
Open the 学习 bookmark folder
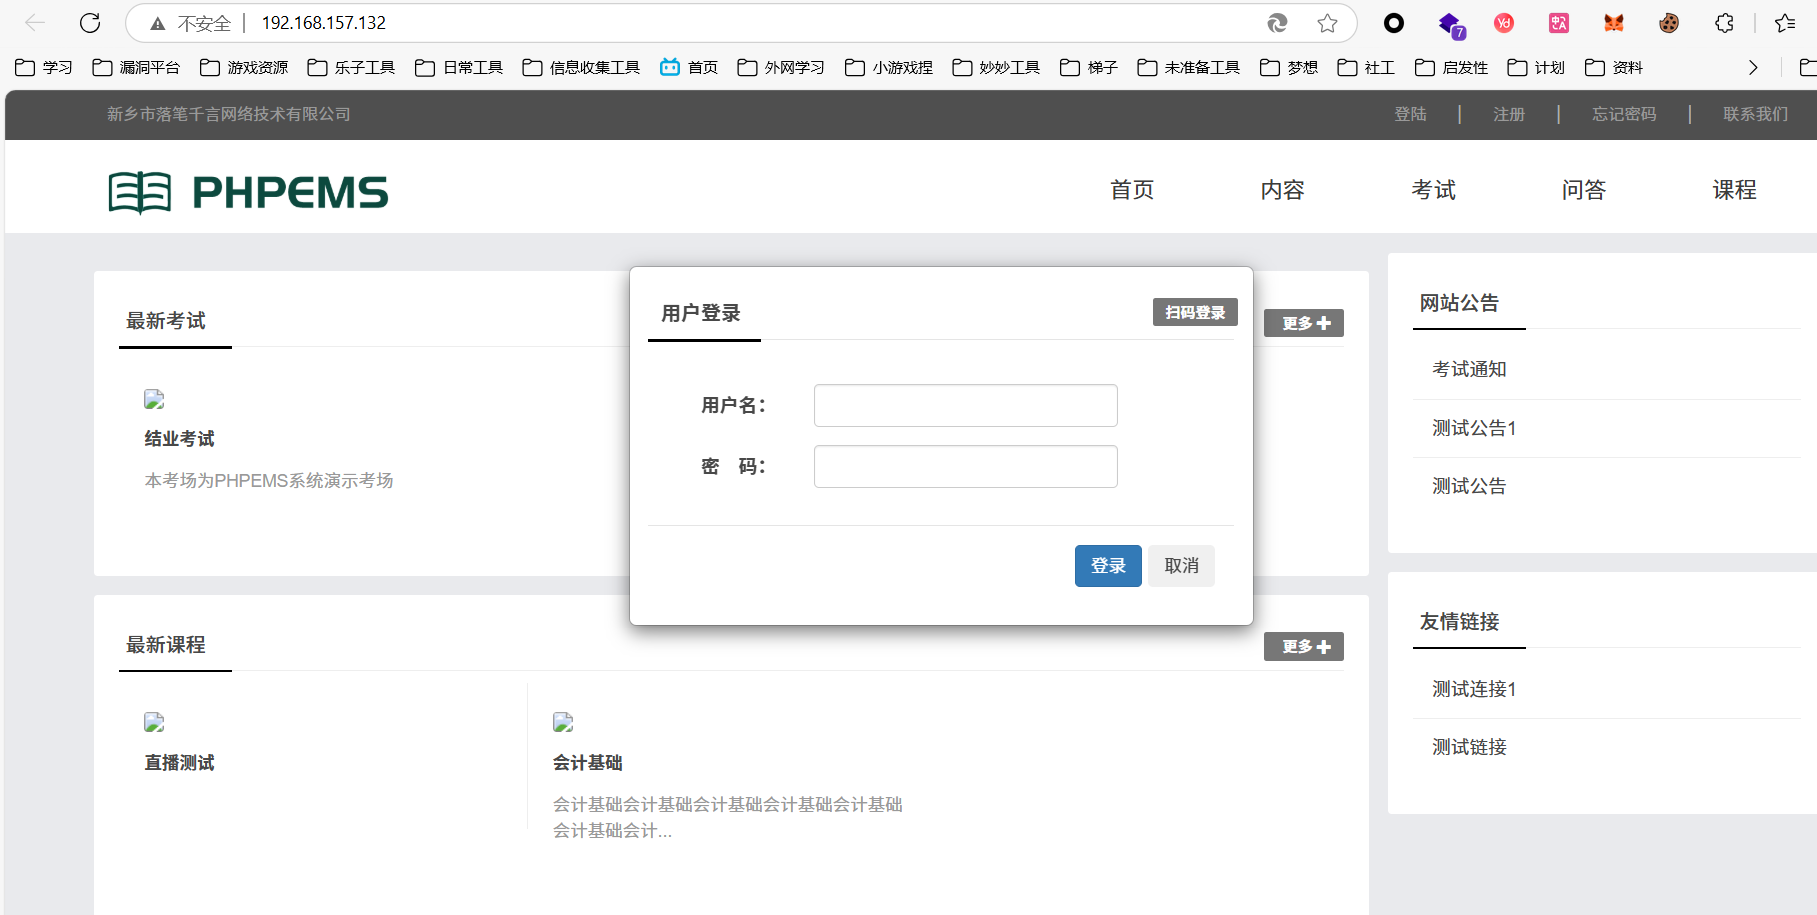[x=44, y=67]
